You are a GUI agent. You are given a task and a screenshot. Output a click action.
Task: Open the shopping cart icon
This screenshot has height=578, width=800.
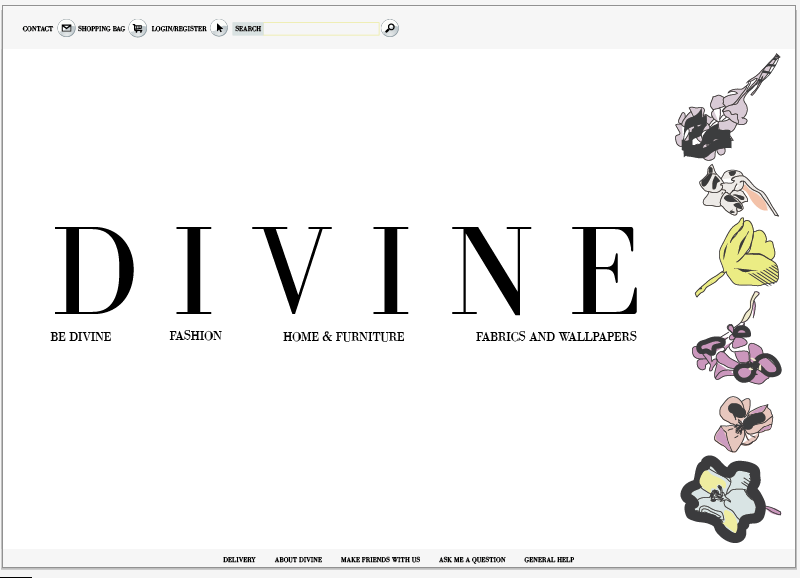pyautogui.click(x=137, y=28)
